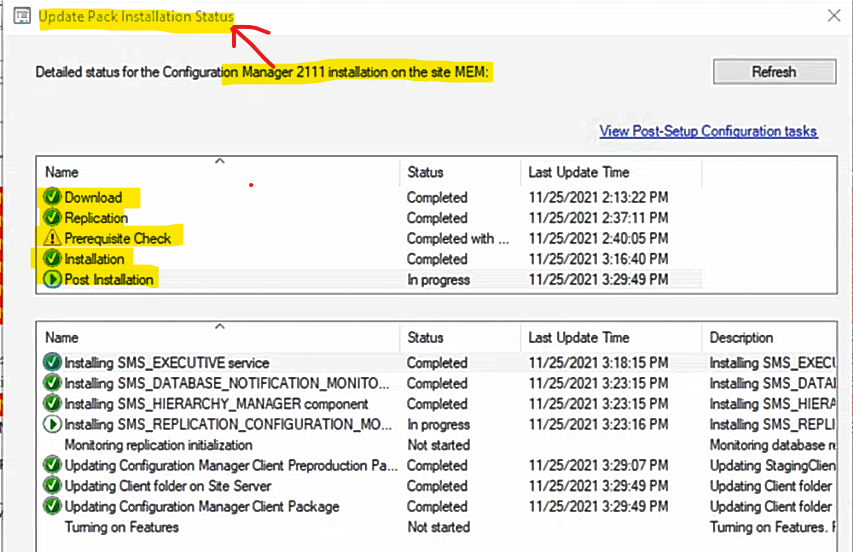Click the Replication green check icon
The image size is (853, 552).
click(x=52, y=218)
